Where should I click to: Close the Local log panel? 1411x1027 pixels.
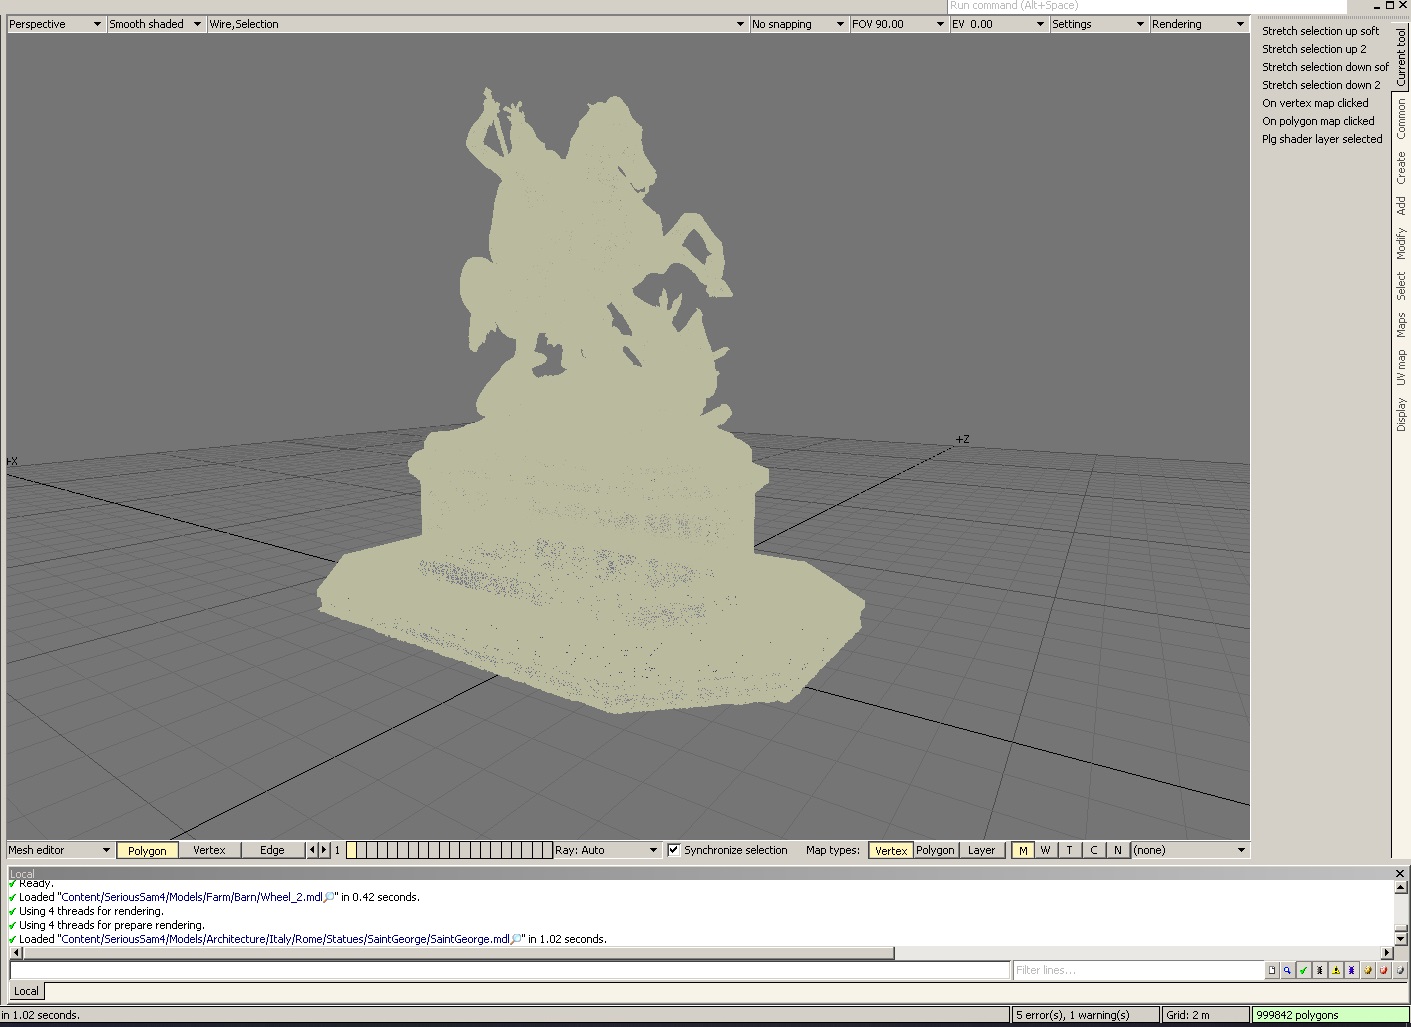(x=1400, y=873)
